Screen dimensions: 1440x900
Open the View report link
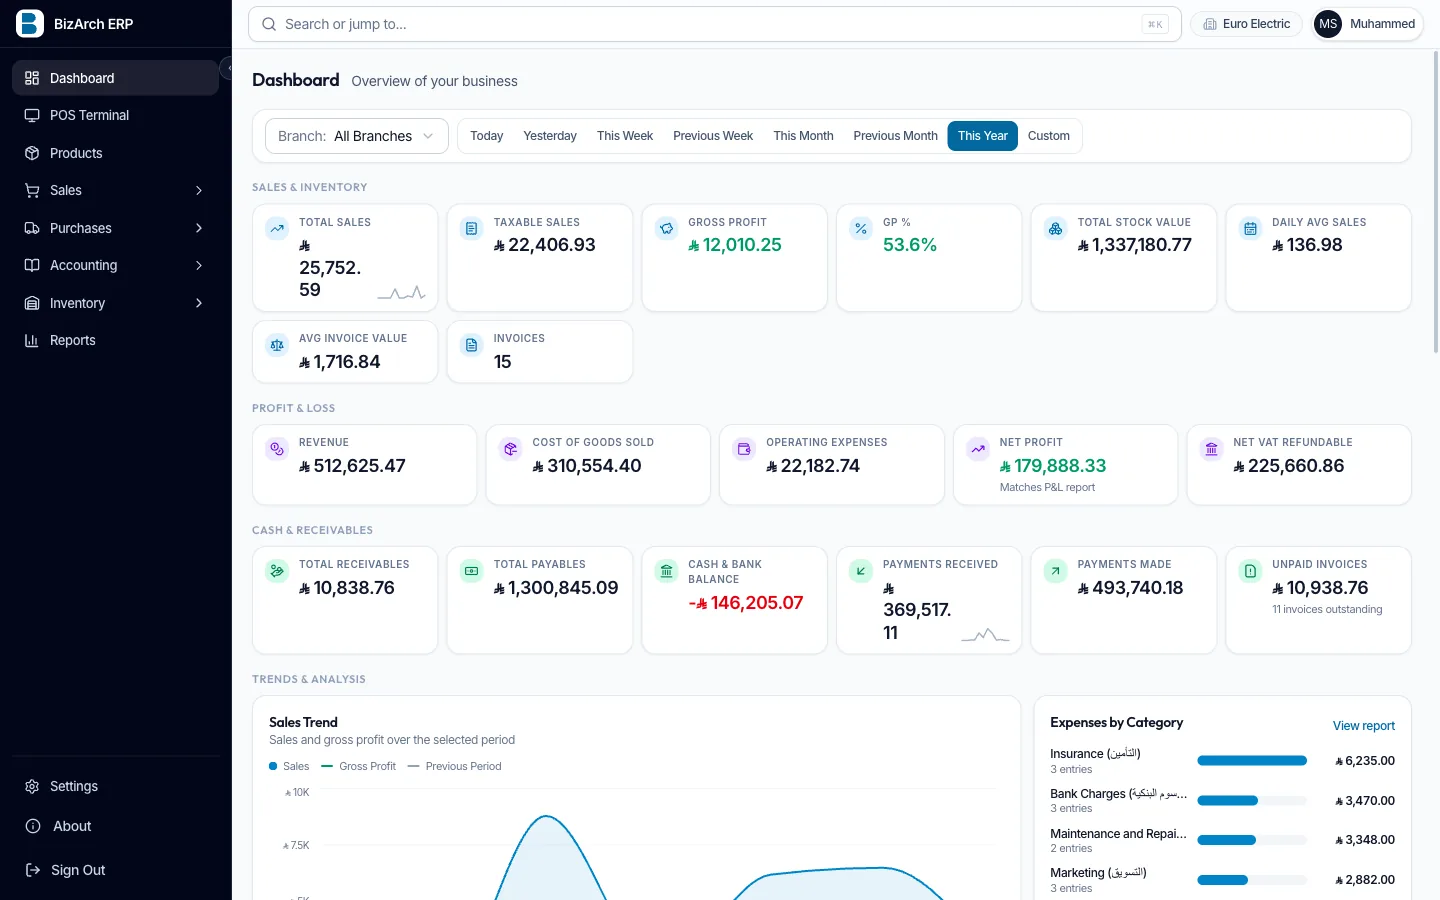[1363, 726]
